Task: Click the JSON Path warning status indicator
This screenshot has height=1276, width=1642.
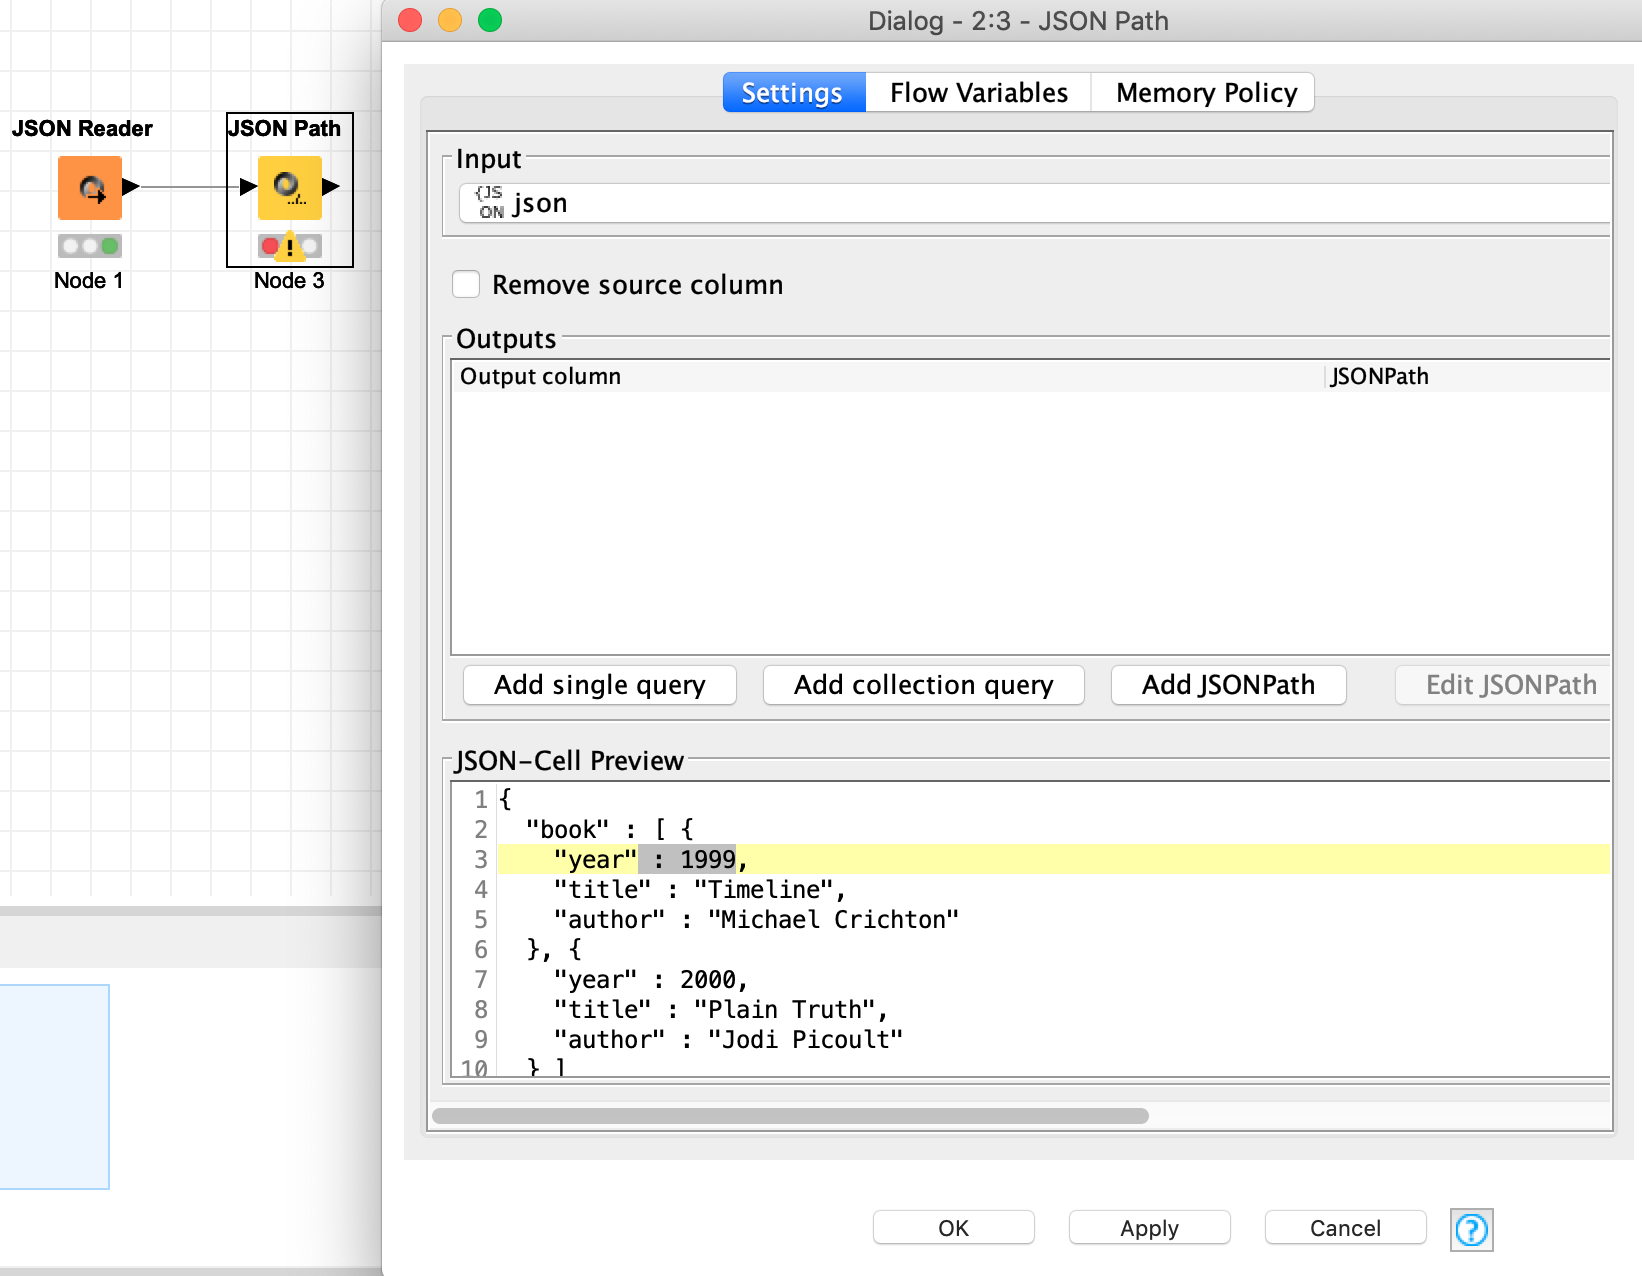Action: tap(290, 246)
